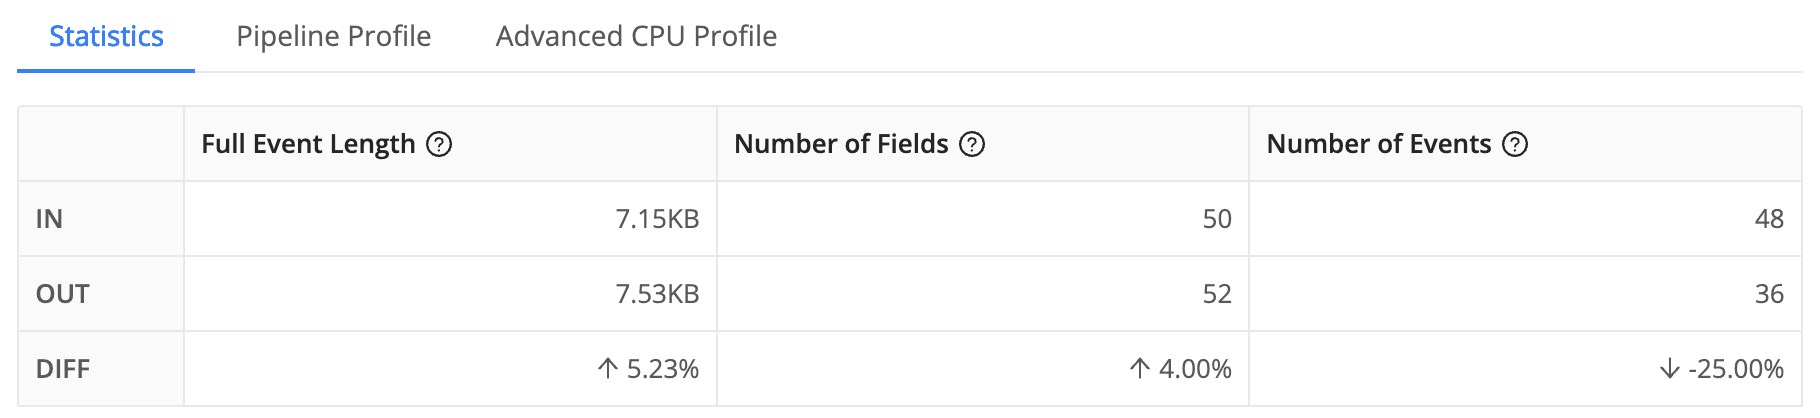Select the OUT row label

(62, 294)
